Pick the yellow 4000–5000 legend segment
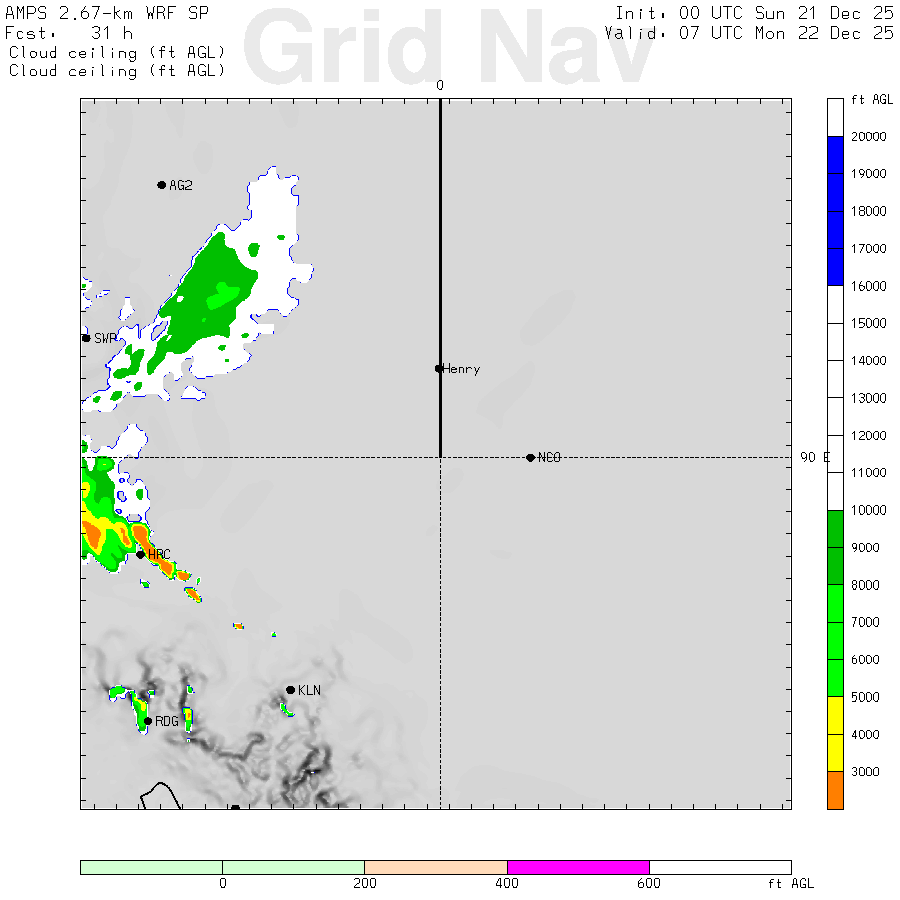Screen dimensions: 900x900 (x=835, y=716)
